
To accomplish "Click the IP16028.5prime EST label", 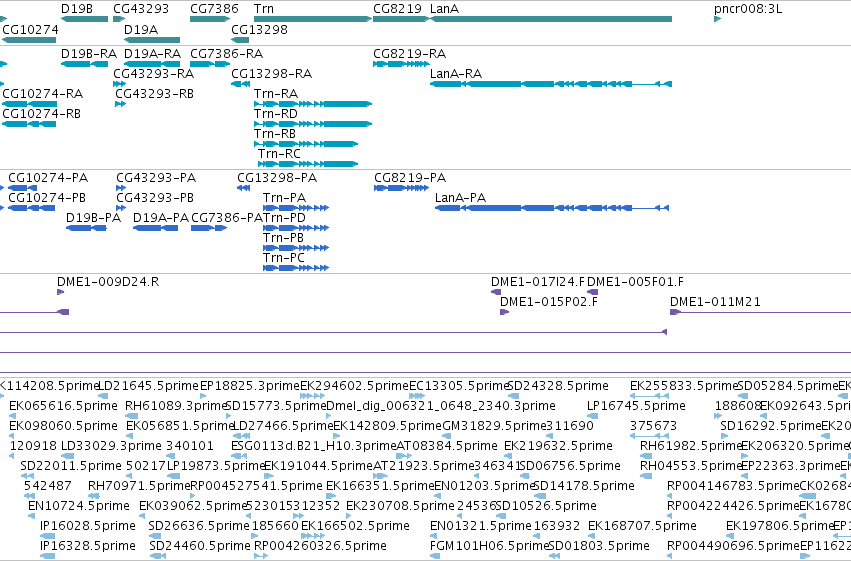I will (x=88, y=526).
